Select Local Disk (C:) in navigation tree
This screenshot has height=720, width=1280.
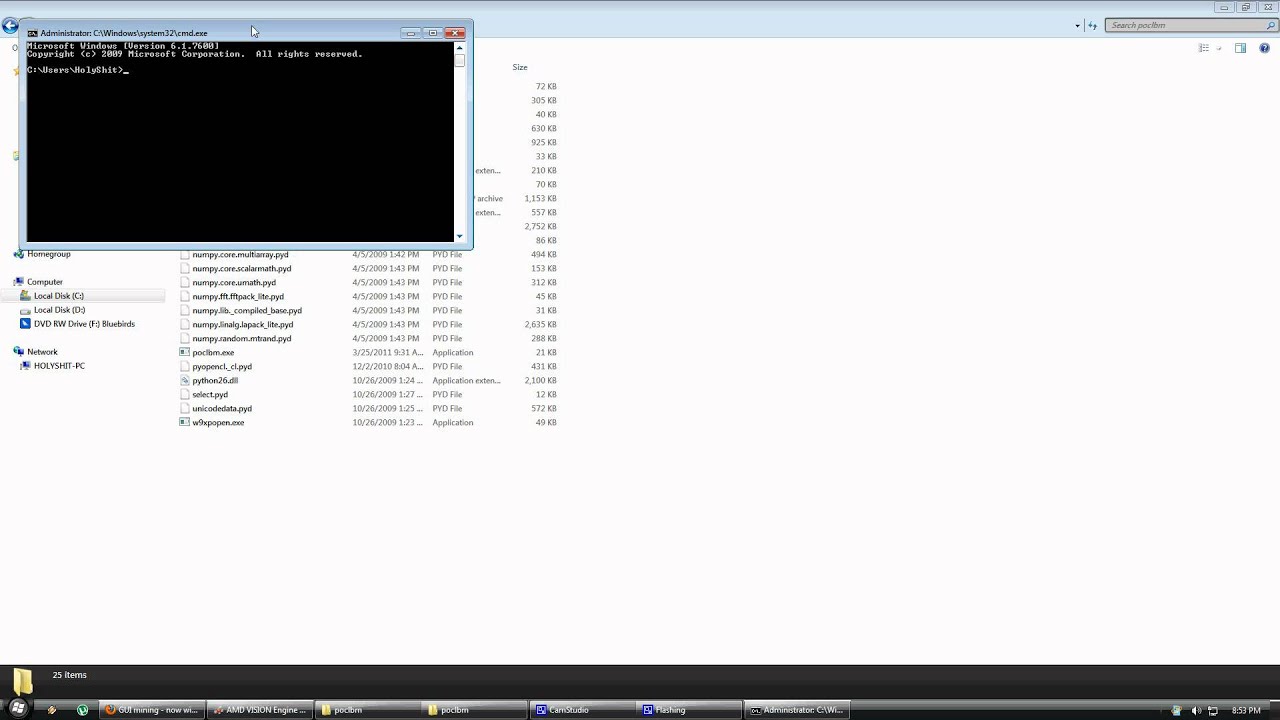pos(59,296)
